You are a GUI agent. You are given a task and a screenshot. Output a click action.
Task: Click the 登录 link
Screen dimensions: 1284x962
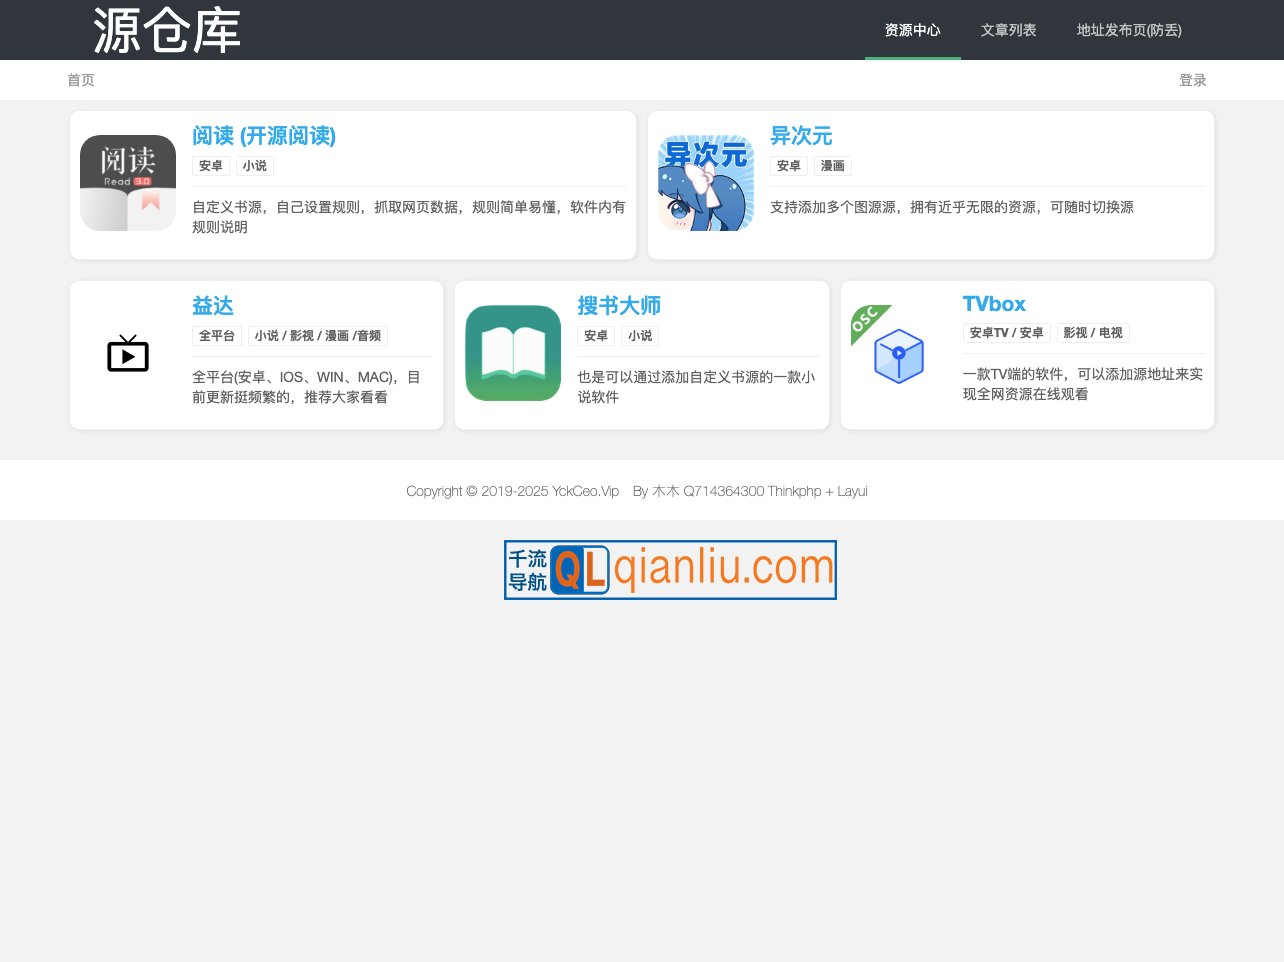pyautogui.click(x=1194, y=79)
